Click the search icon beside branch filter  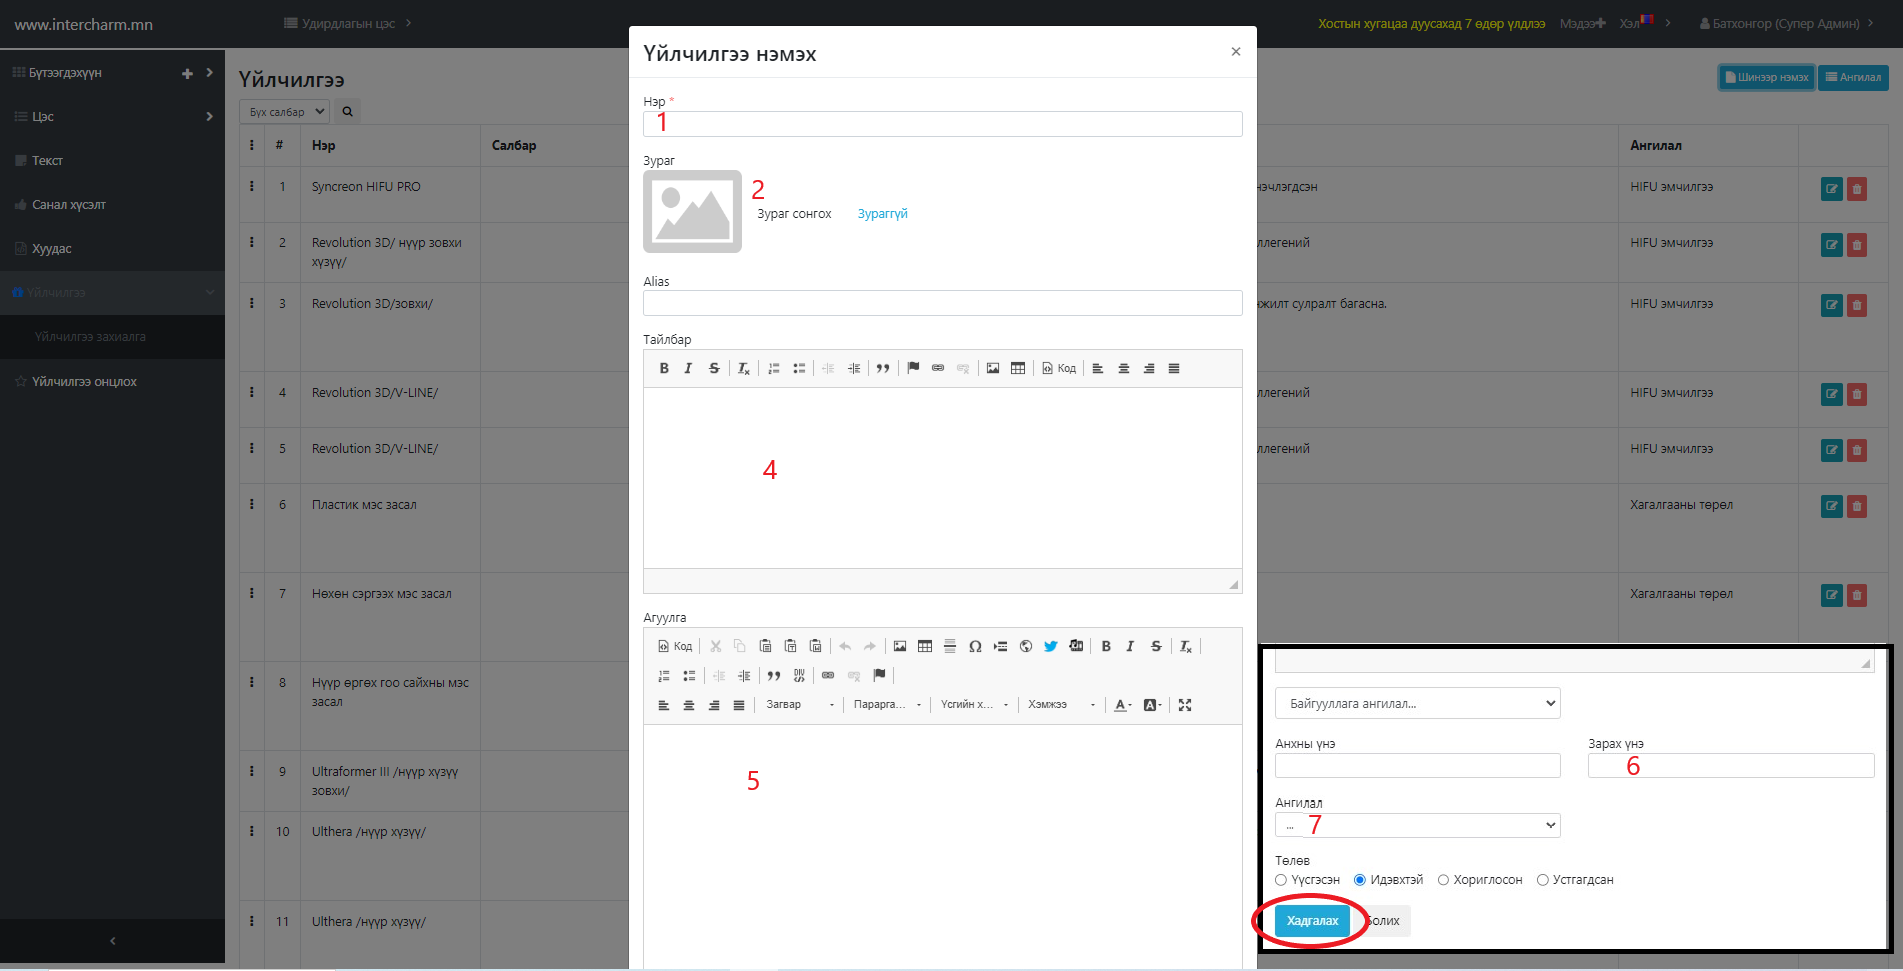[x=347, y=112]
